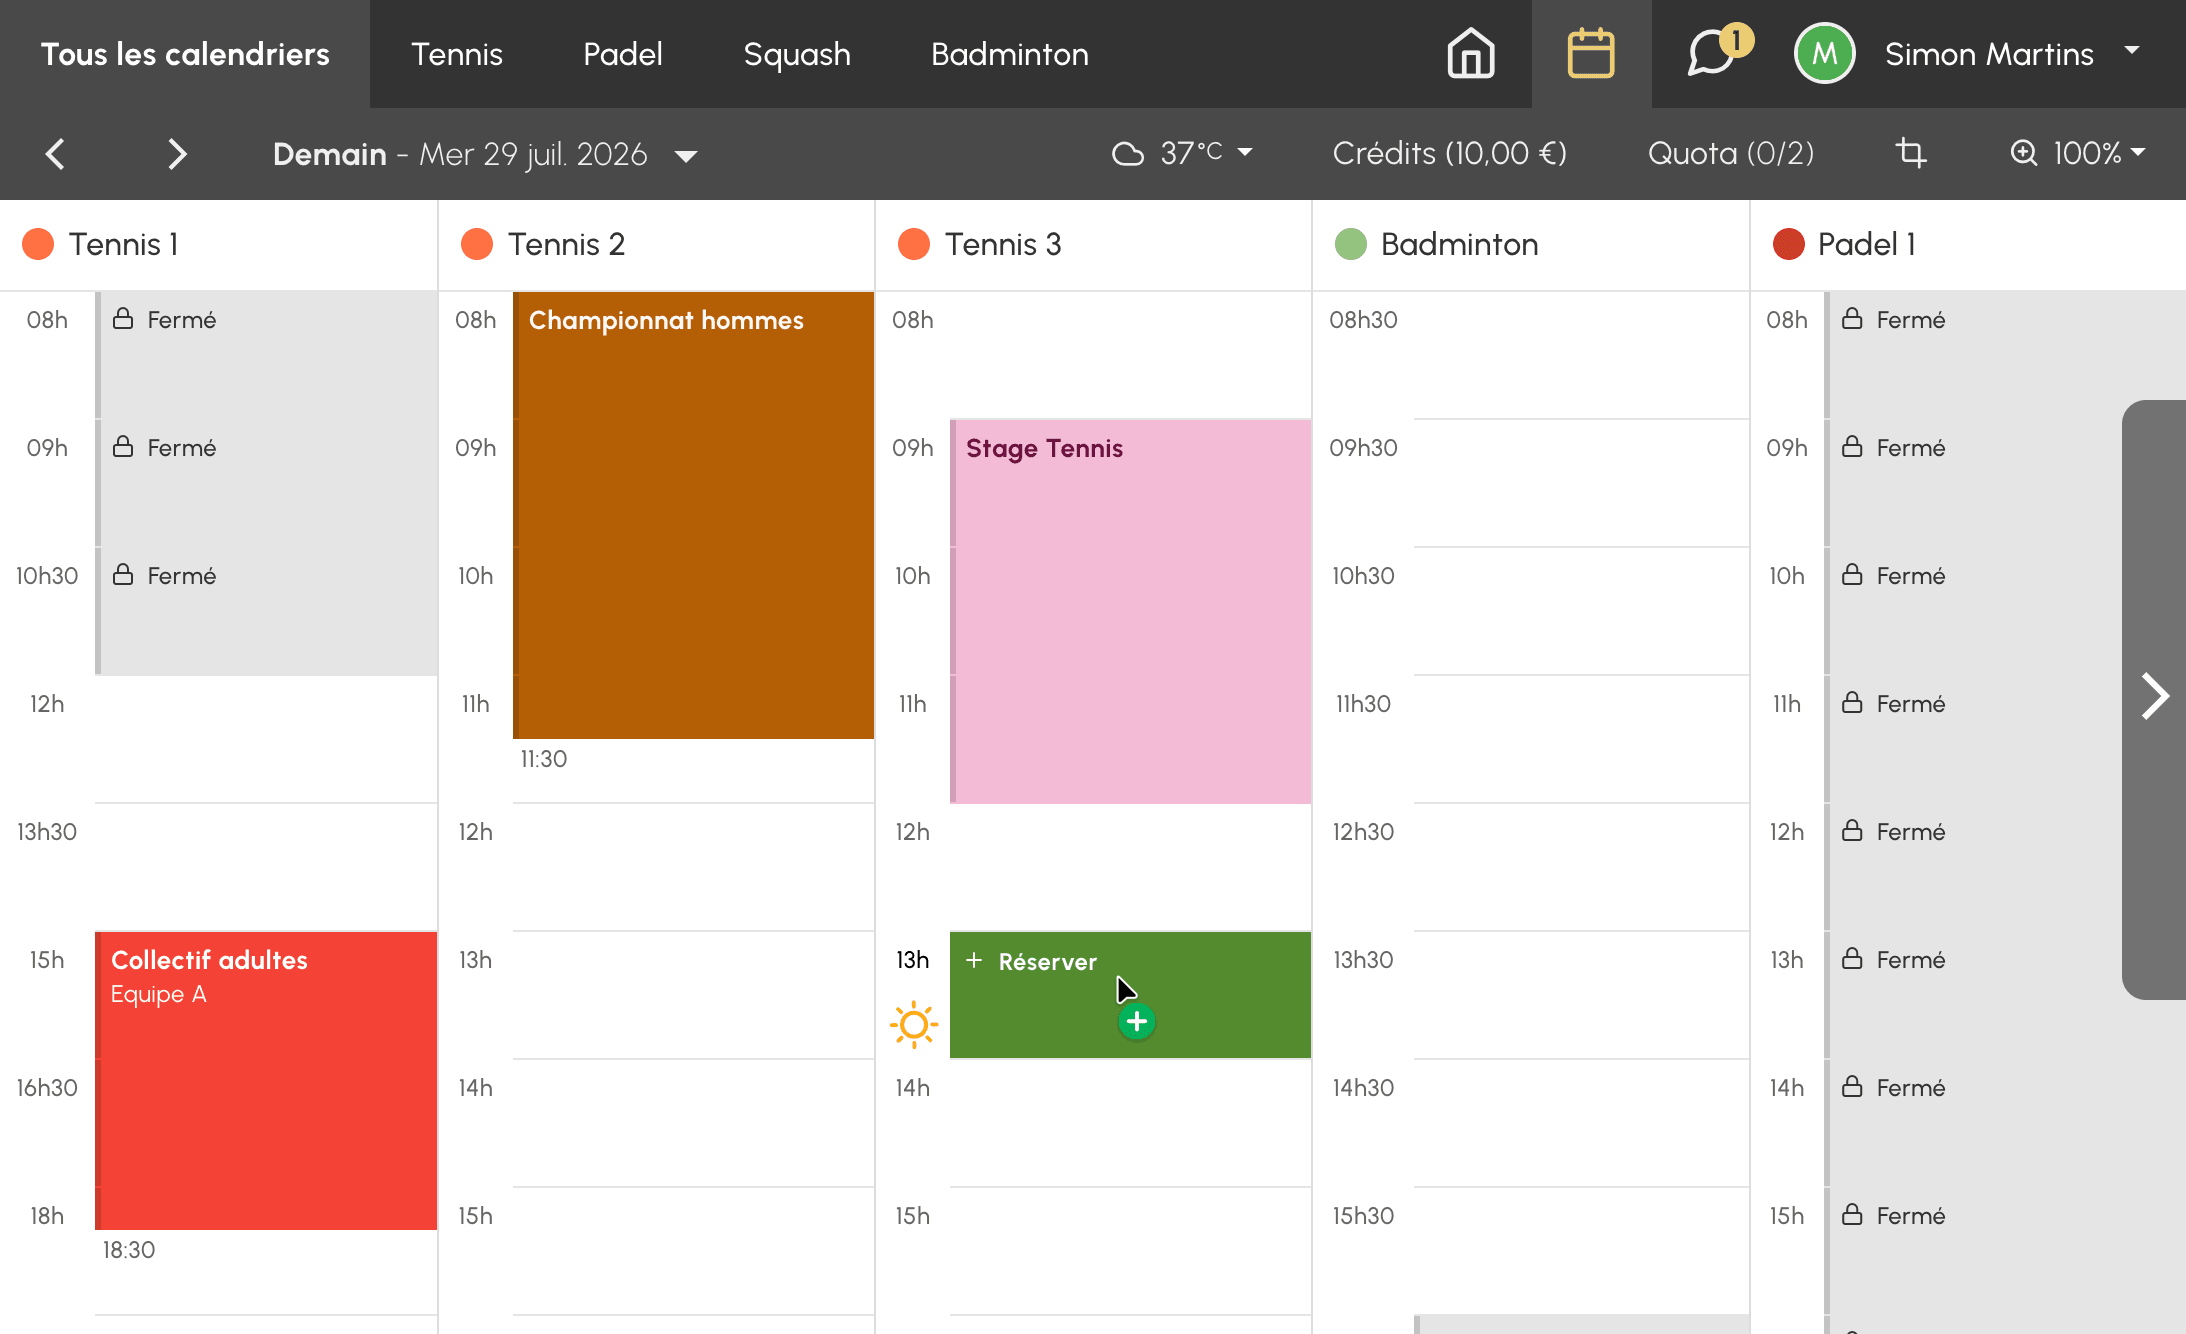Screen dimensions: 2186x1334
Task: Click lock icon on Padel 1 10h
Action: 1852,575
